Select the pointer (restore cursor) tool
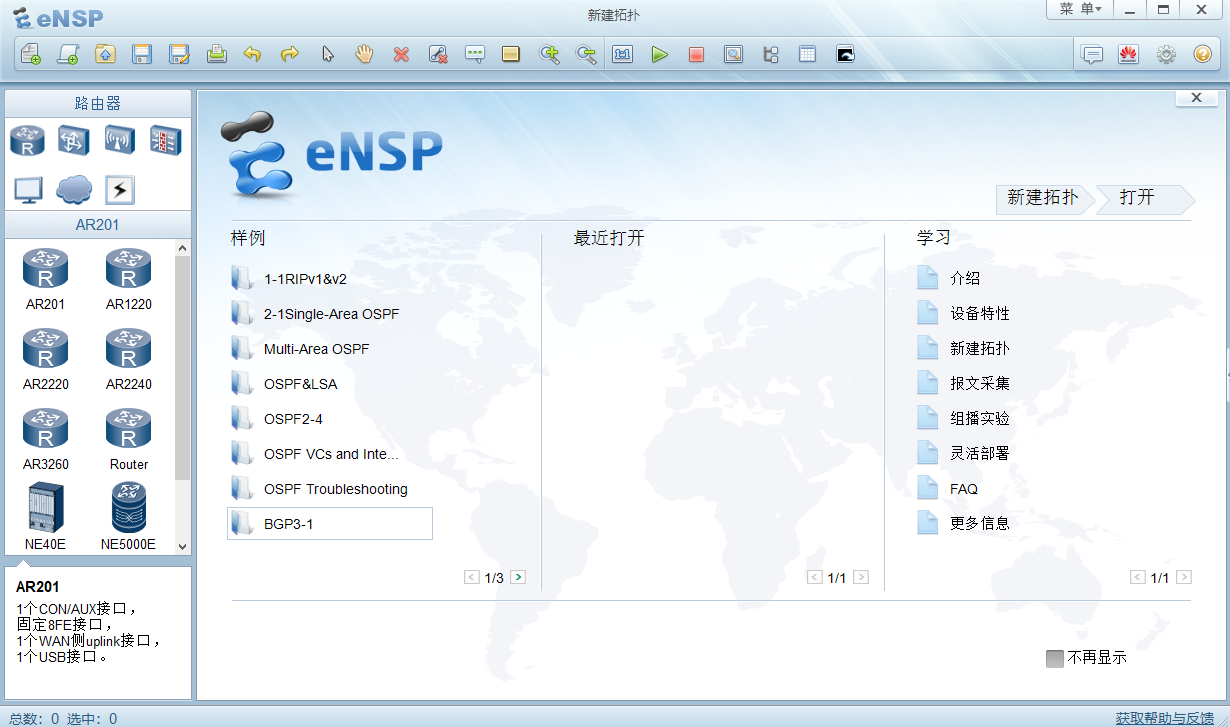 [x=327, y=54]
